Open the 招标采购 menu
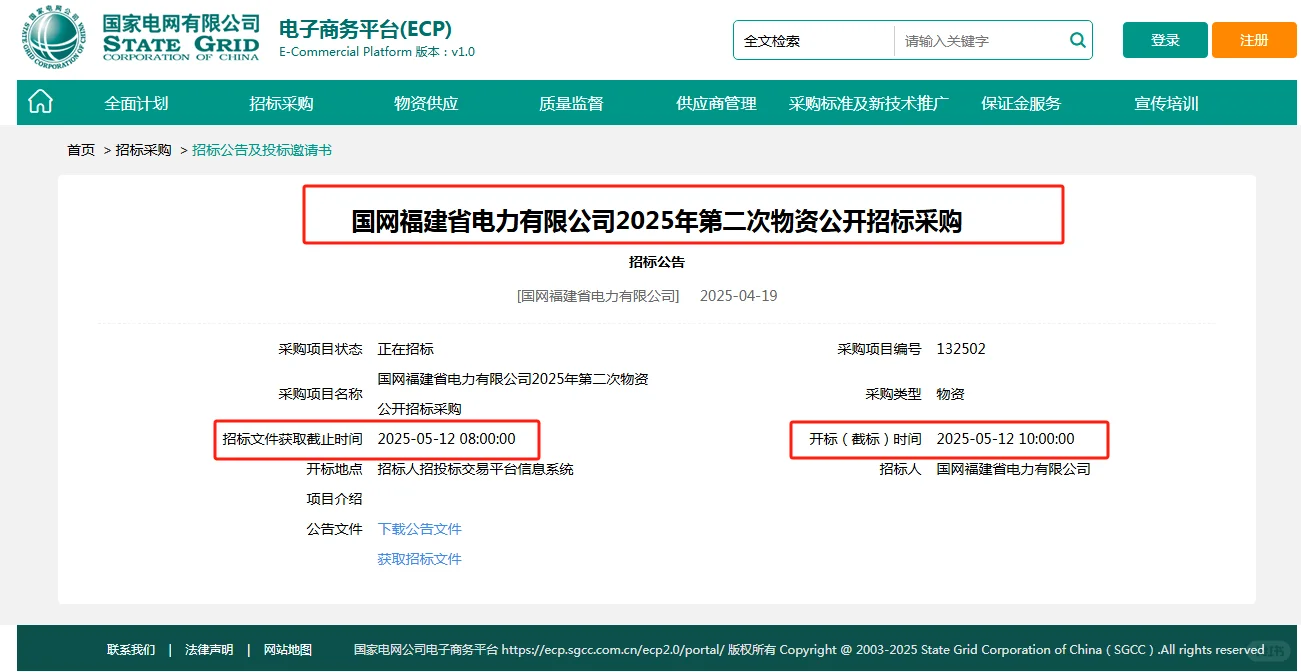1301x672 pixels. (x=279, y=102)
